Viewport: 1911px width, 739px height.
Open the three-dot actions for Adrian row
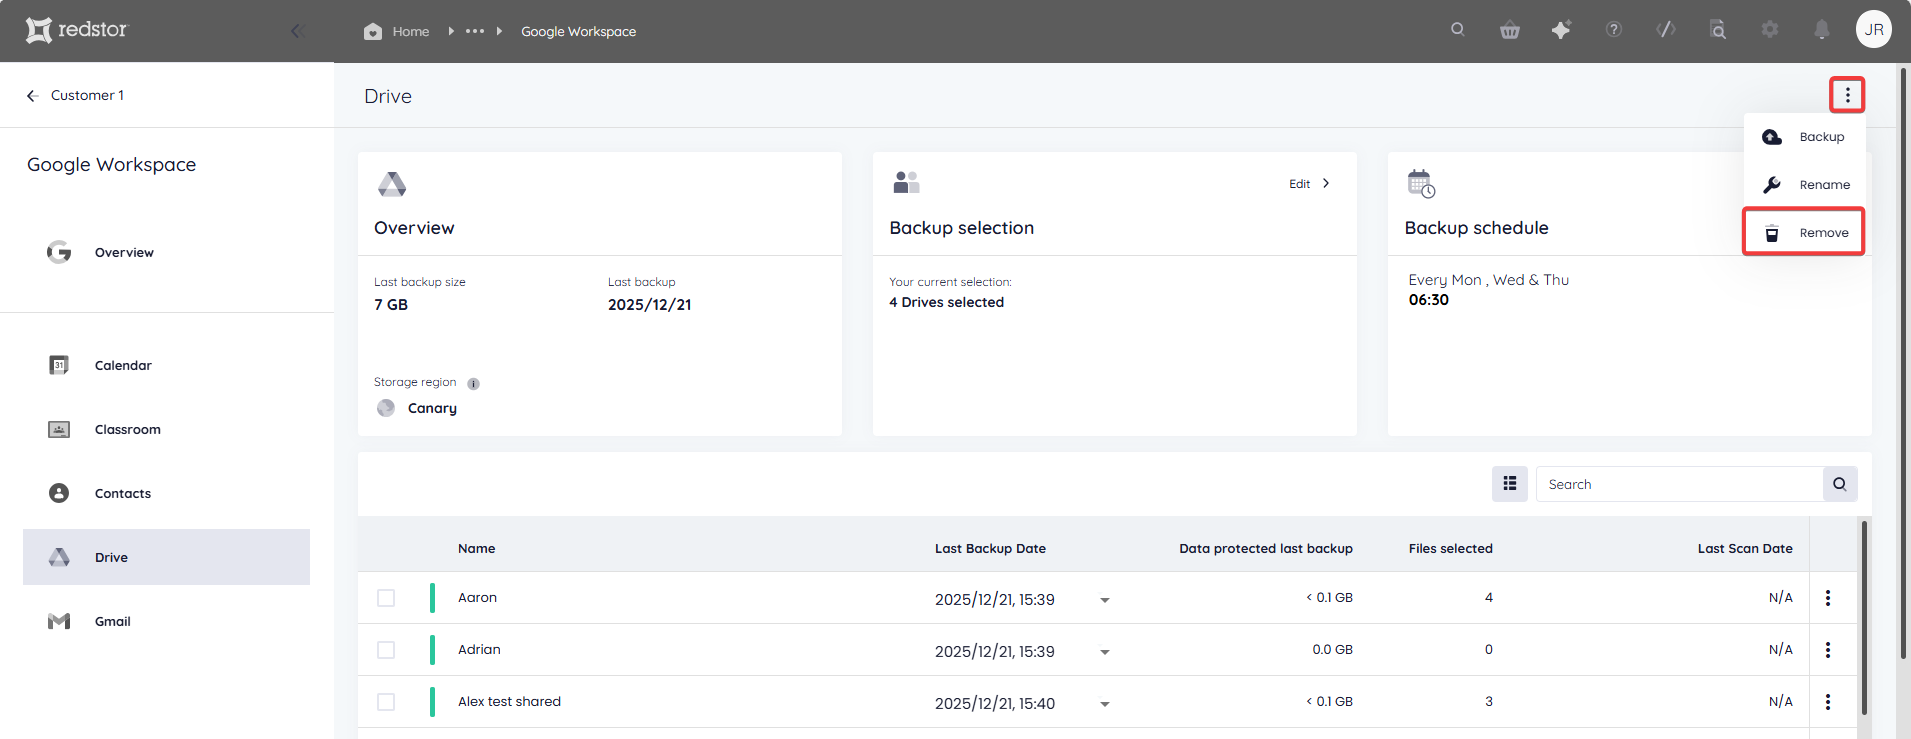[1828, 650]
